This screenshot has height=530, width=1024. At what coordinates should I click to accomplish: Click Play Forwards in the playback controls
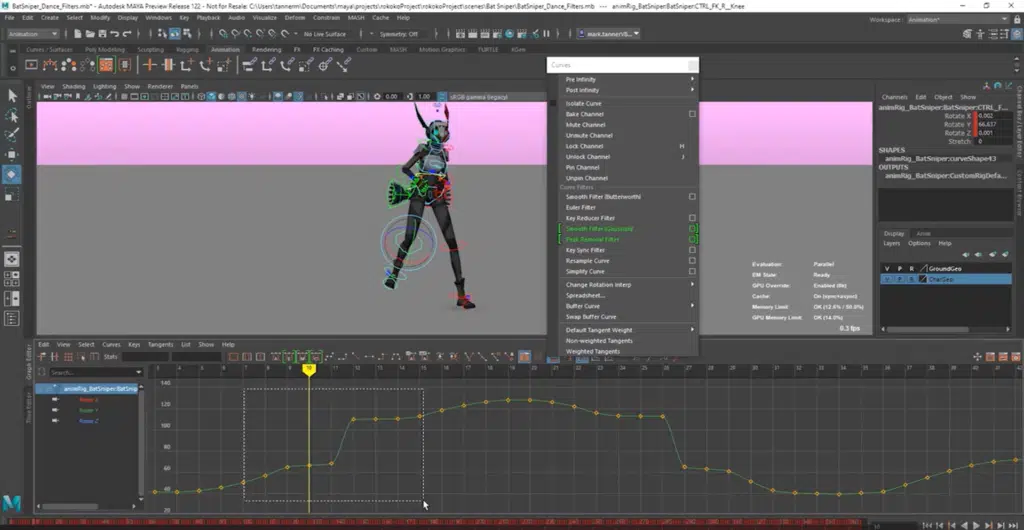[976, 525]
